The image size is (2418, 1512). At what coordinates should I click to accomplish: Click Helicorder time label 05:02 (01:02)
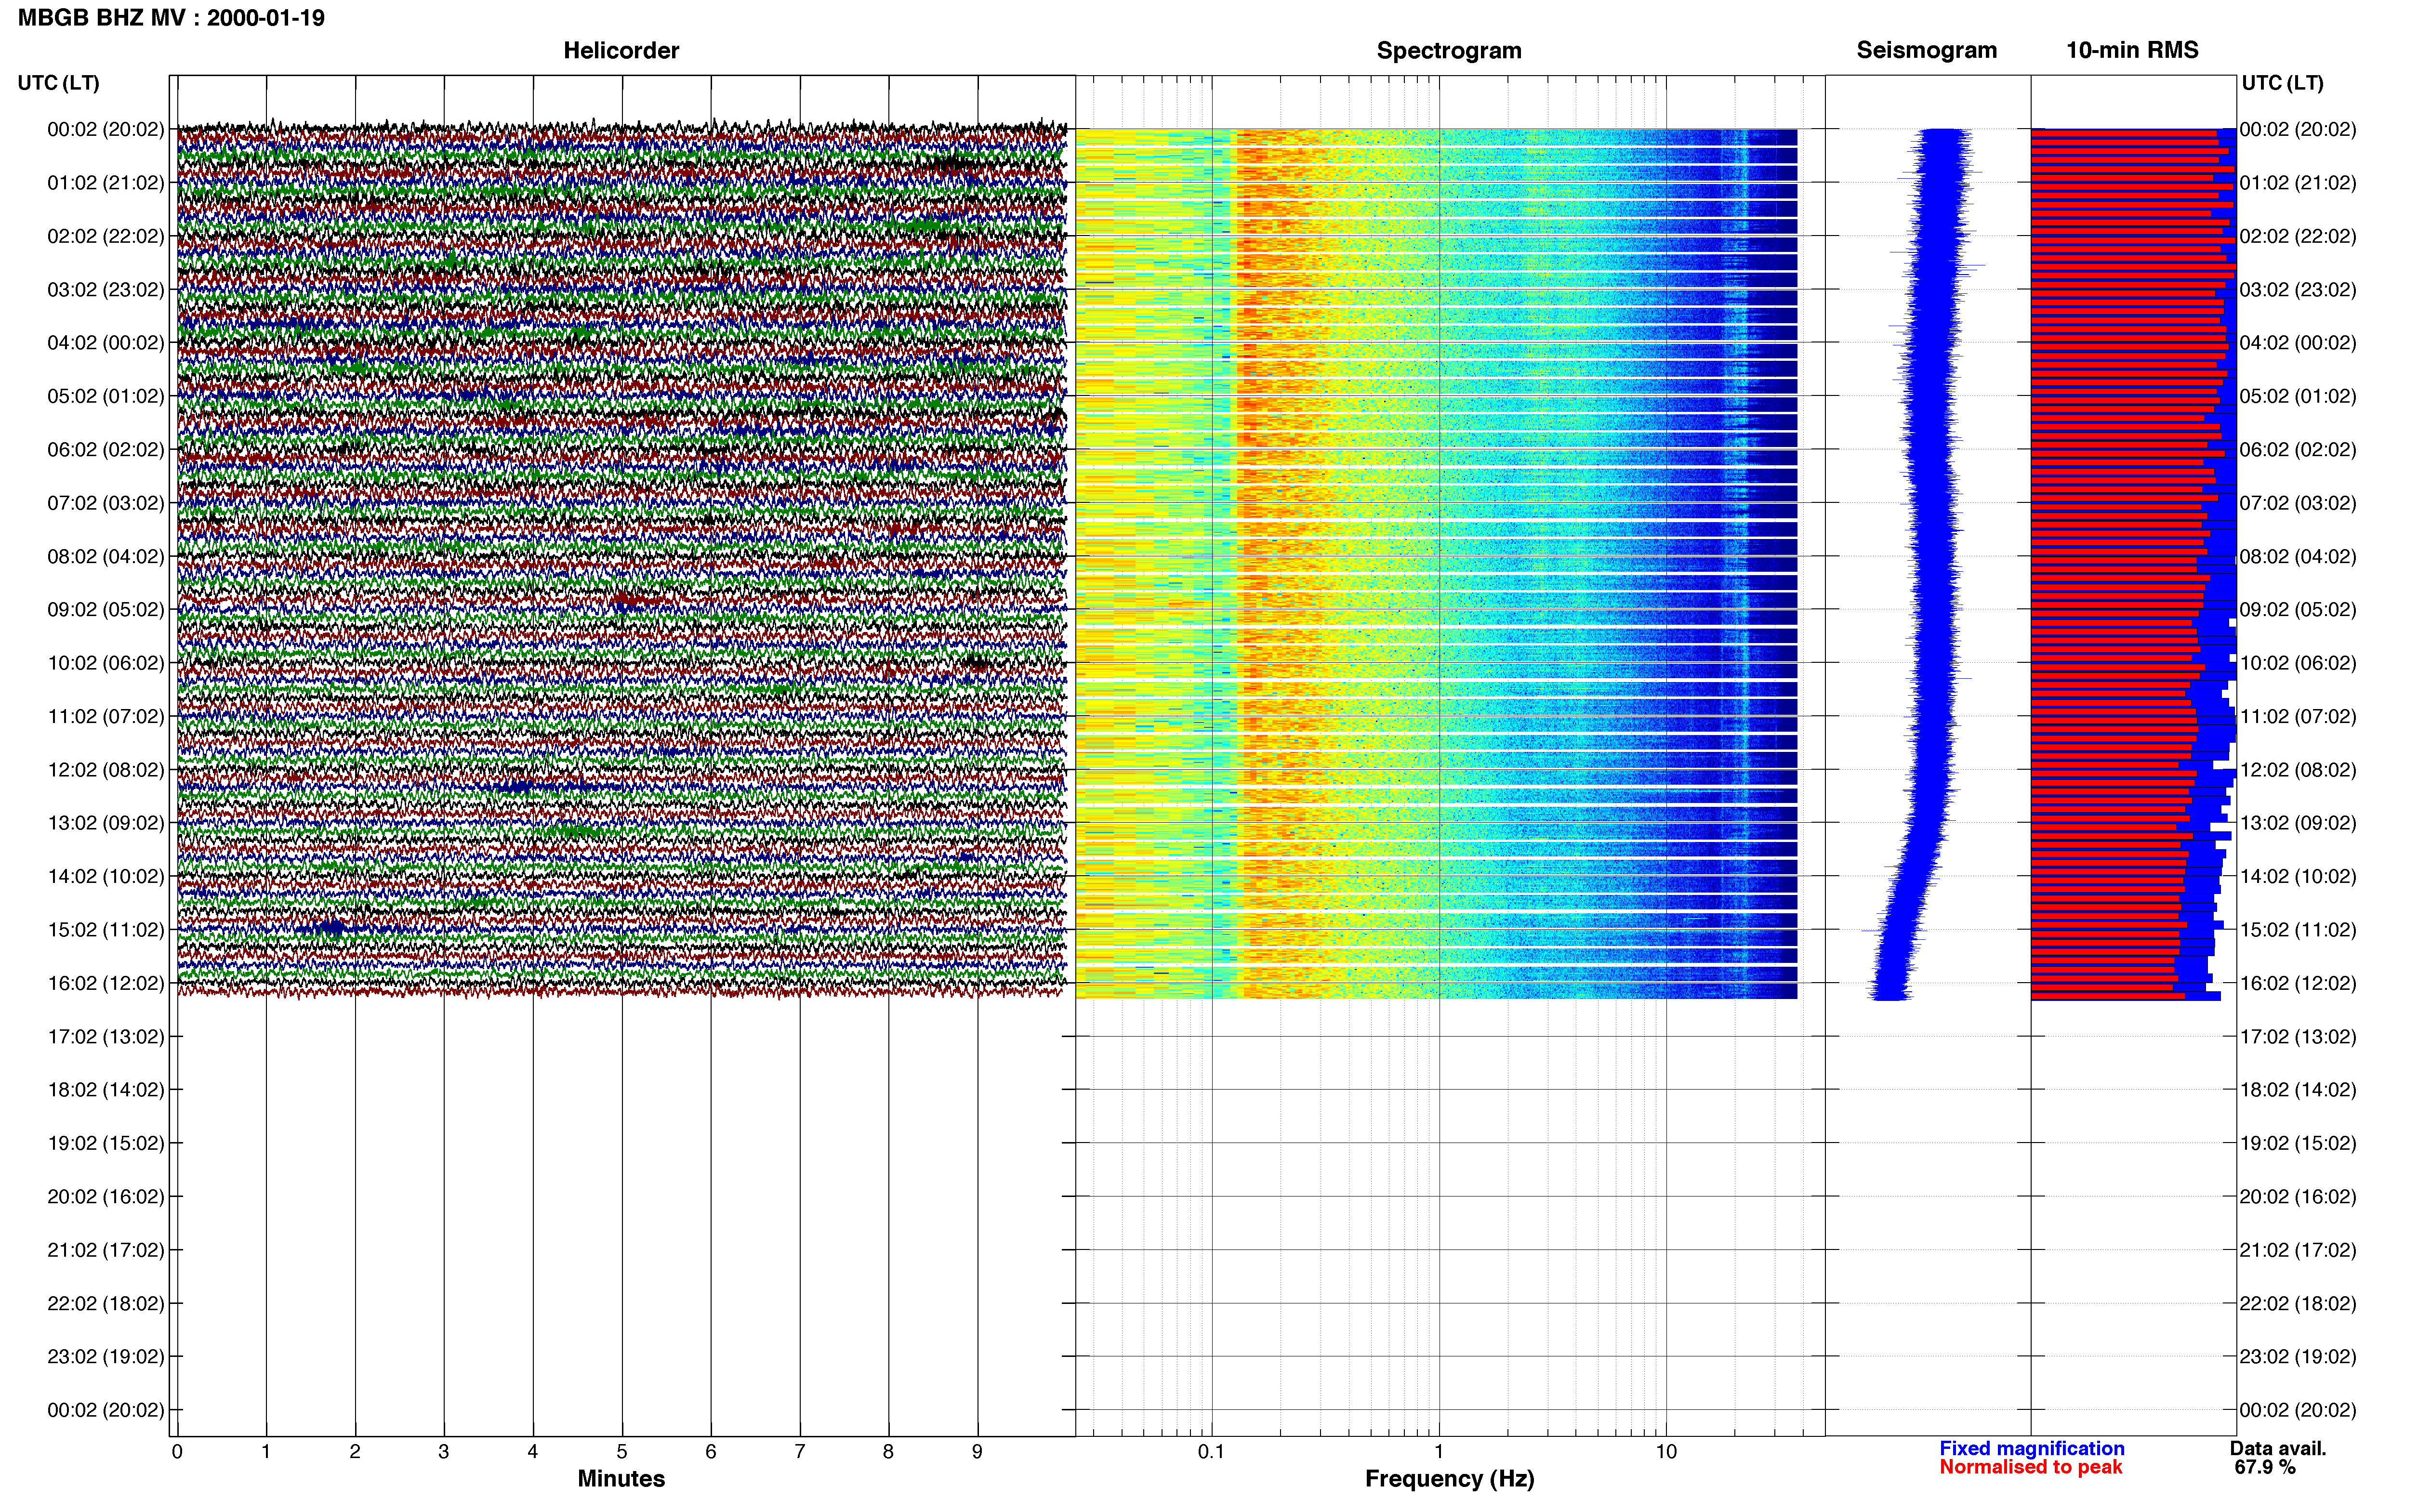click(106, 396)
